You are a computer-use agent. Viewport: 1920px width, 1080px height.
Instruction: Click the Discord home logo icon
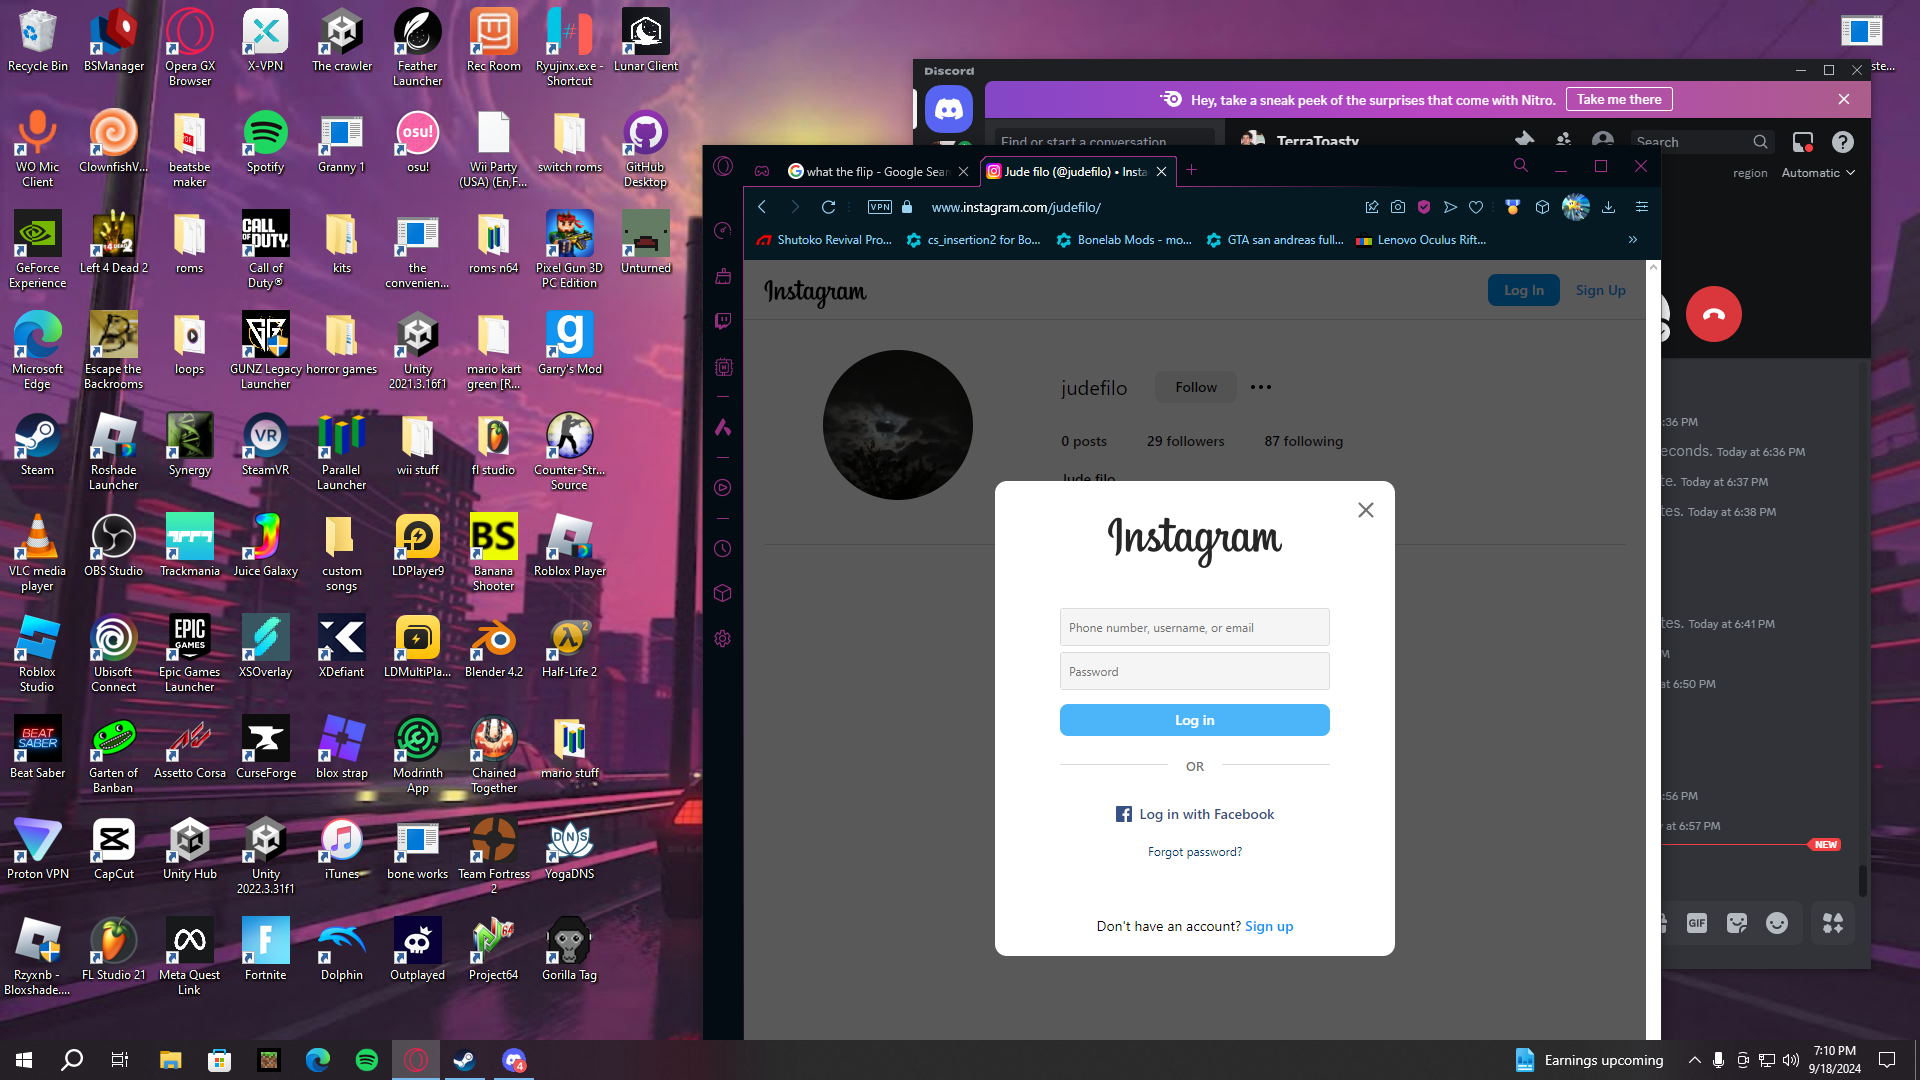click(948, 109)
